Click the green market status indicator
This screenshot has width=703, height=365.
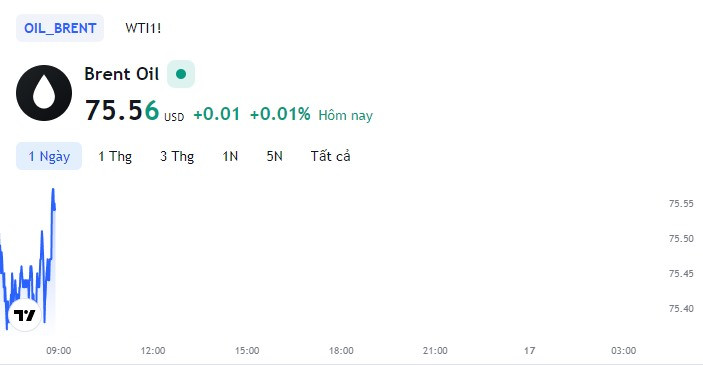(x=181, y=74)
